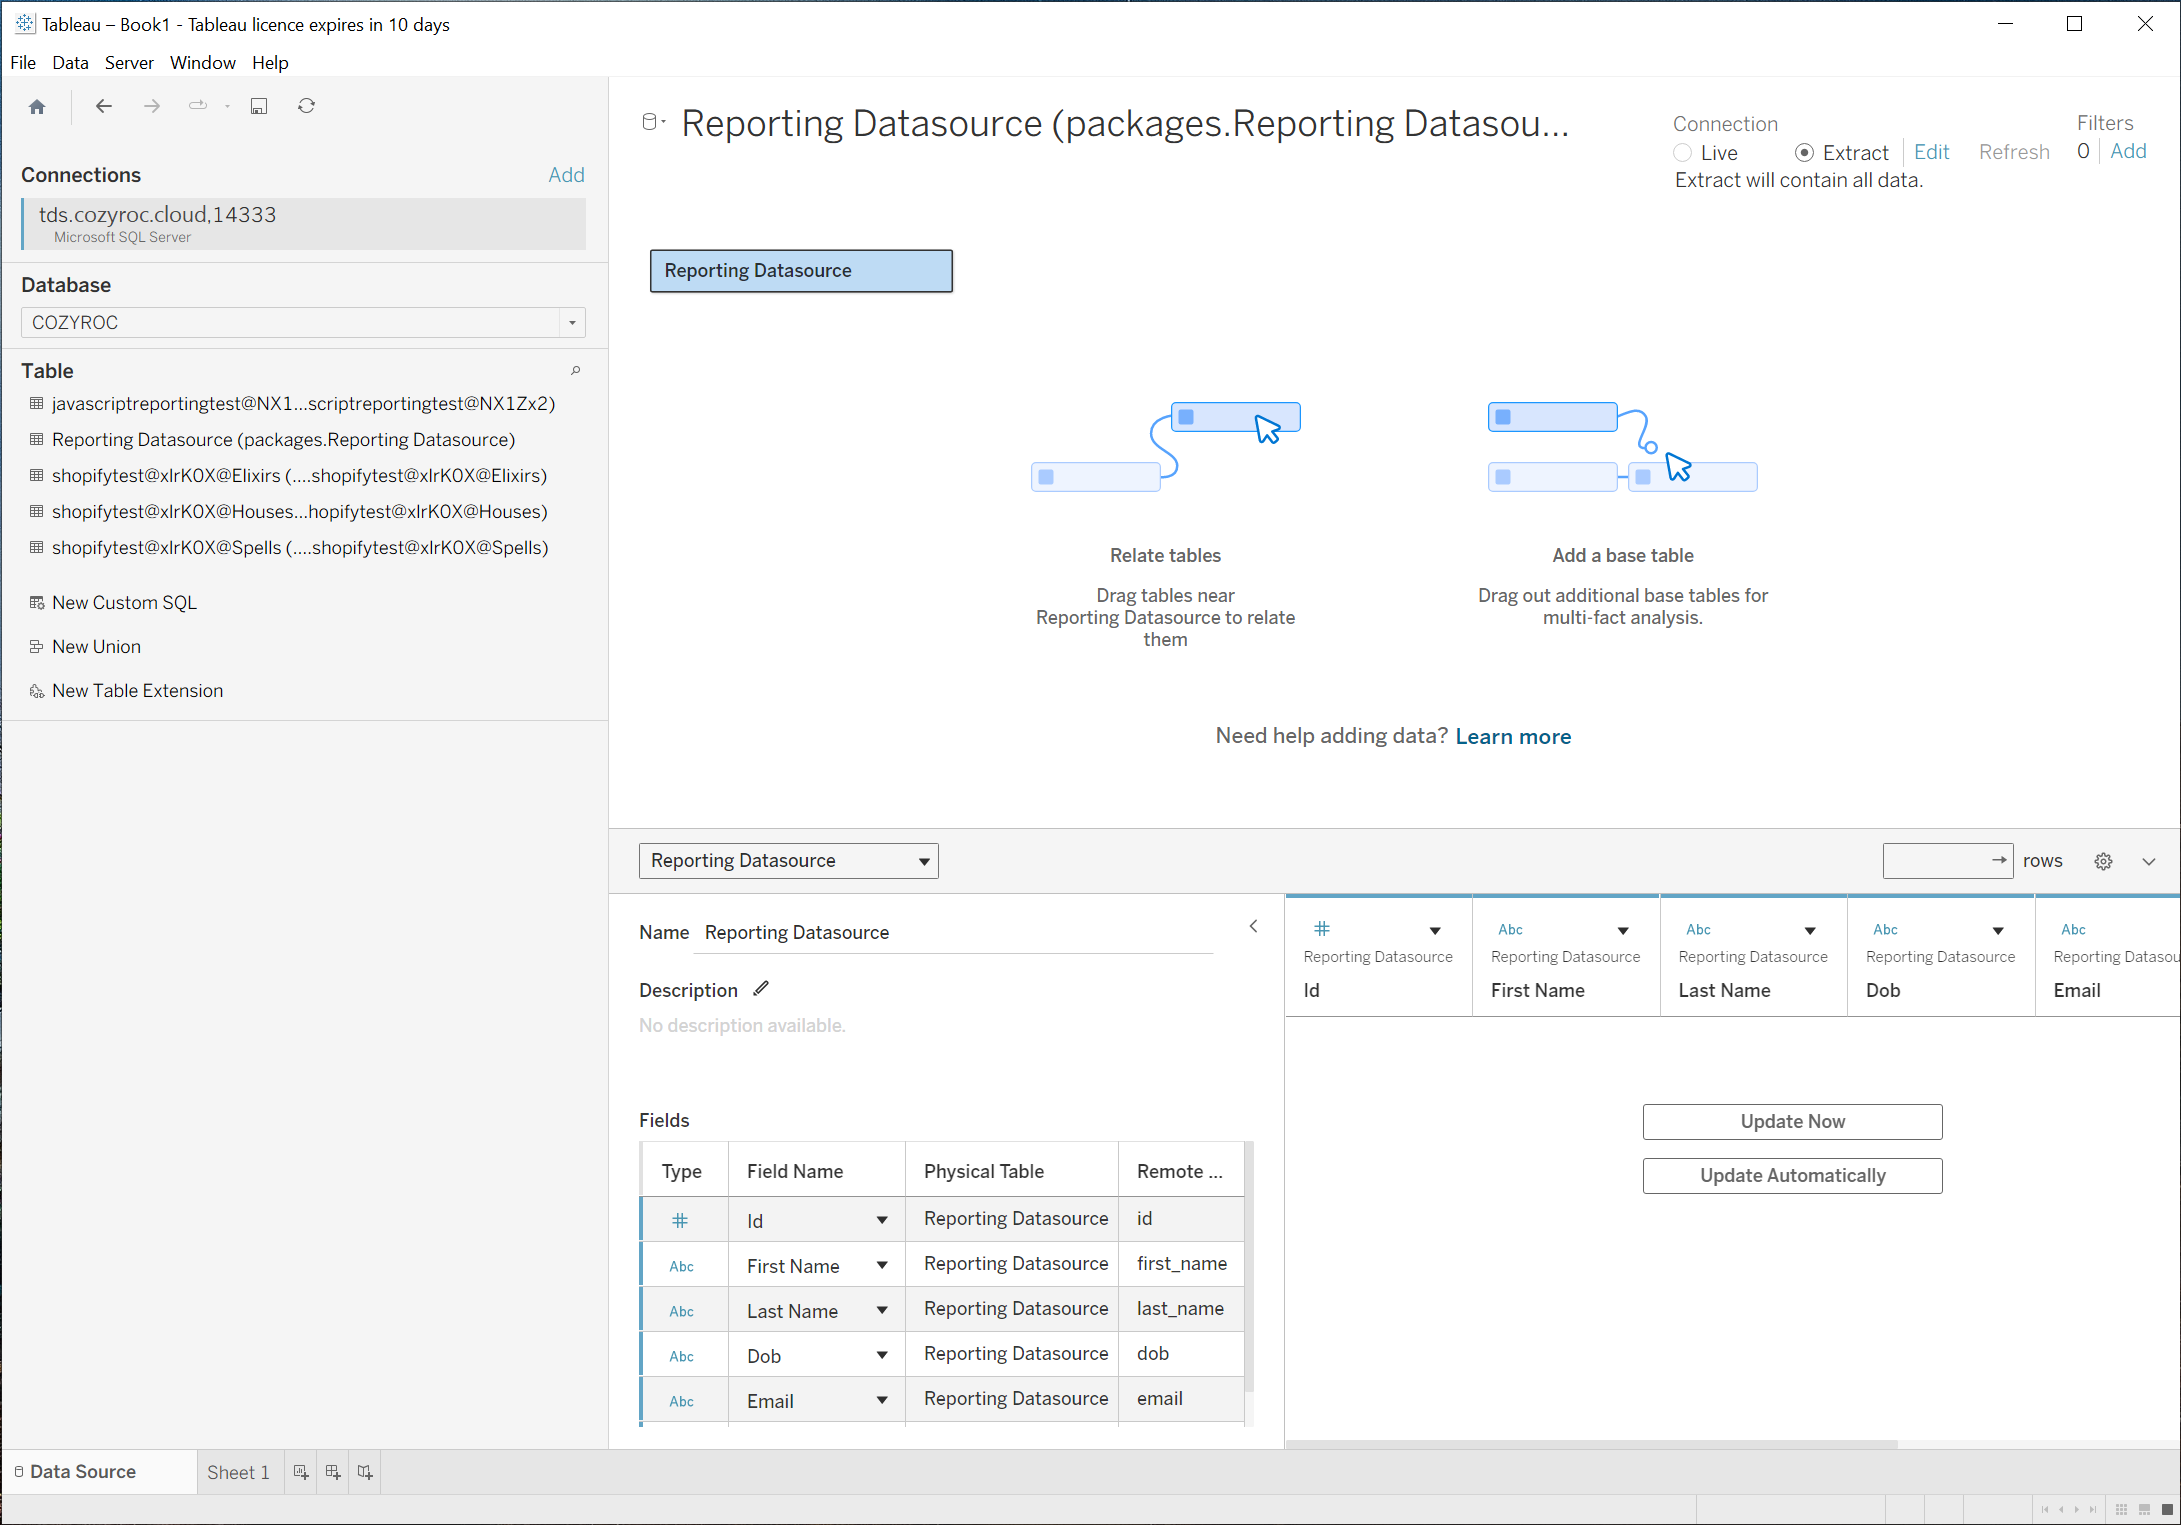Viewport: 2181px width, 1525px height.
Task: Expand the Reporting Datasource table selector dropdown
Action: click(923, 861)
